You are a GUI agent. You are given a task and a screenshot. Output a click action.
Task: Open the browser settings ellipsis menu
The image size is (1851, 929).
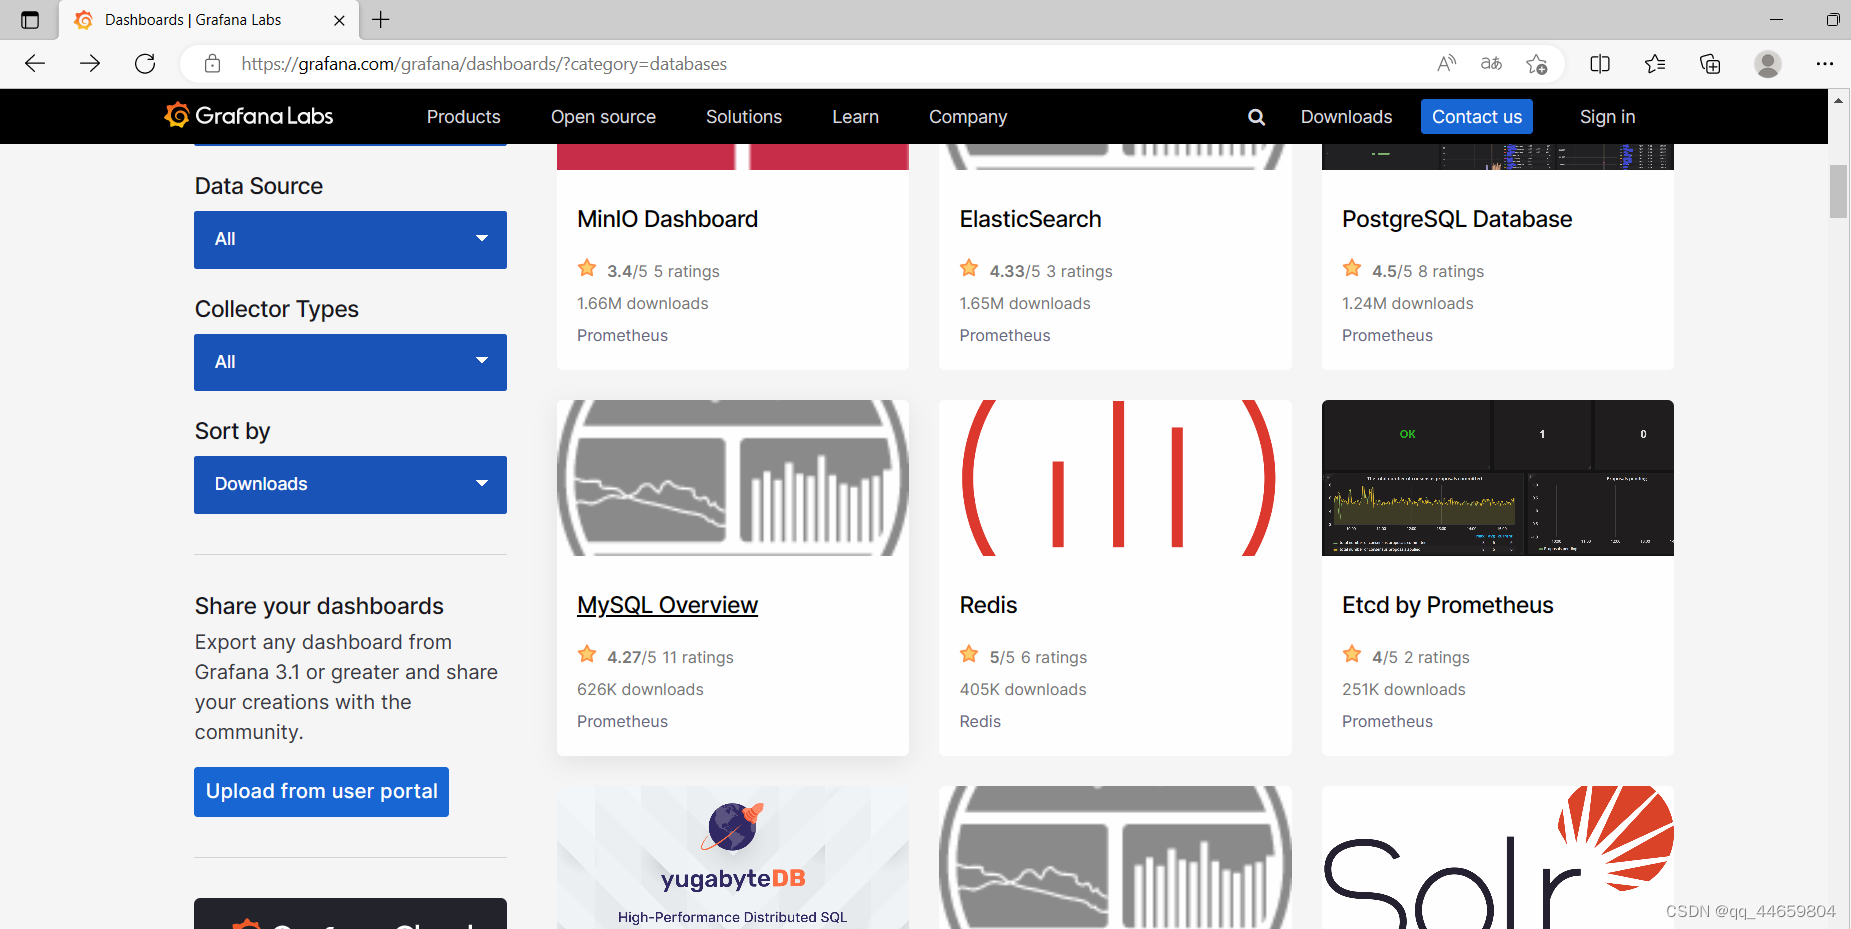[x=1825, y=64]
